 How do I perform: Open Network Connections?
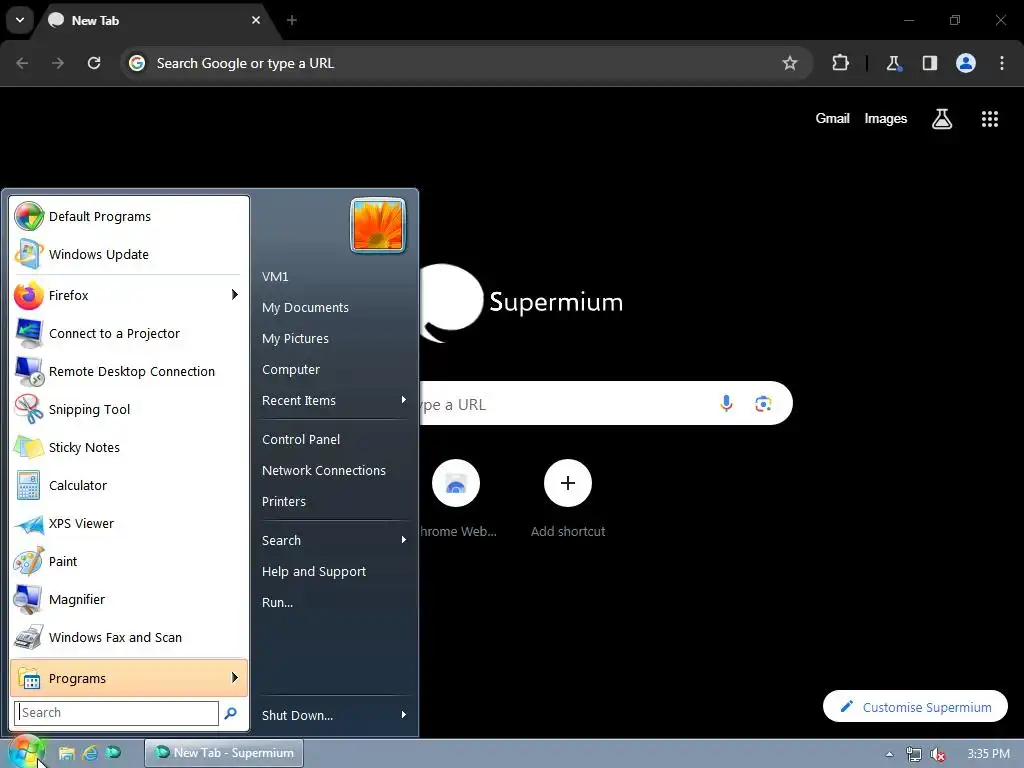point(324,470)
